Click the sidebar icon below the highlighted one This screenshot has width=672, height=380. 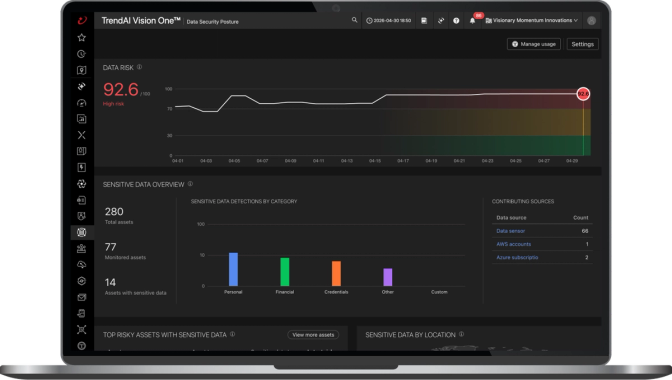pos(81,248)
